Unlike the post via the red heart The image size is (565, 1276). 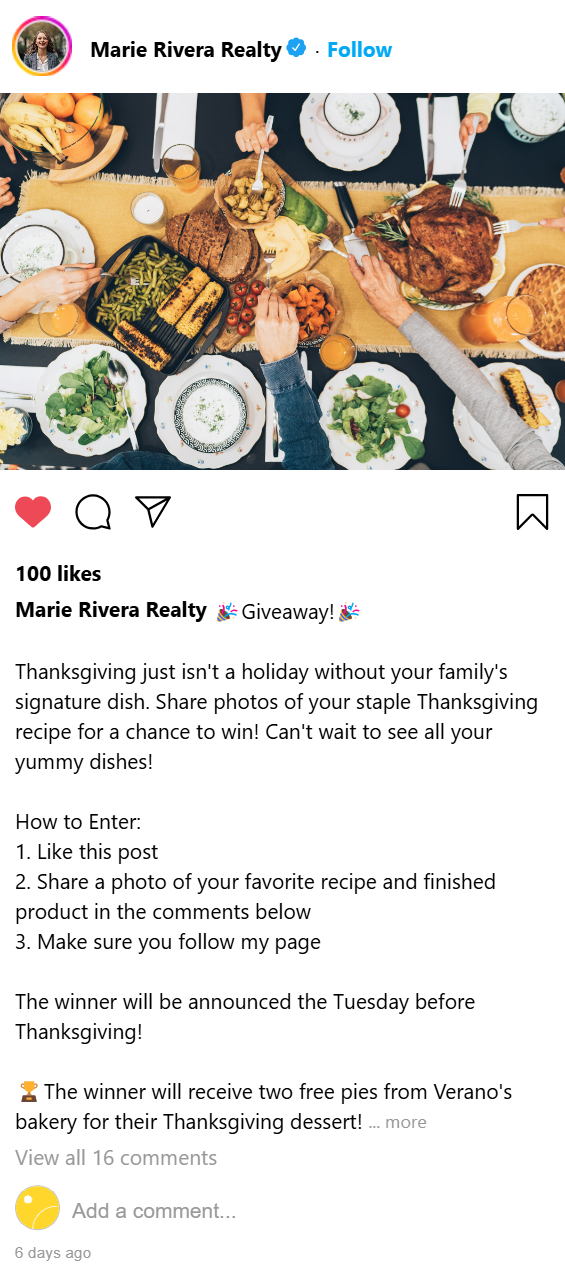33,511
